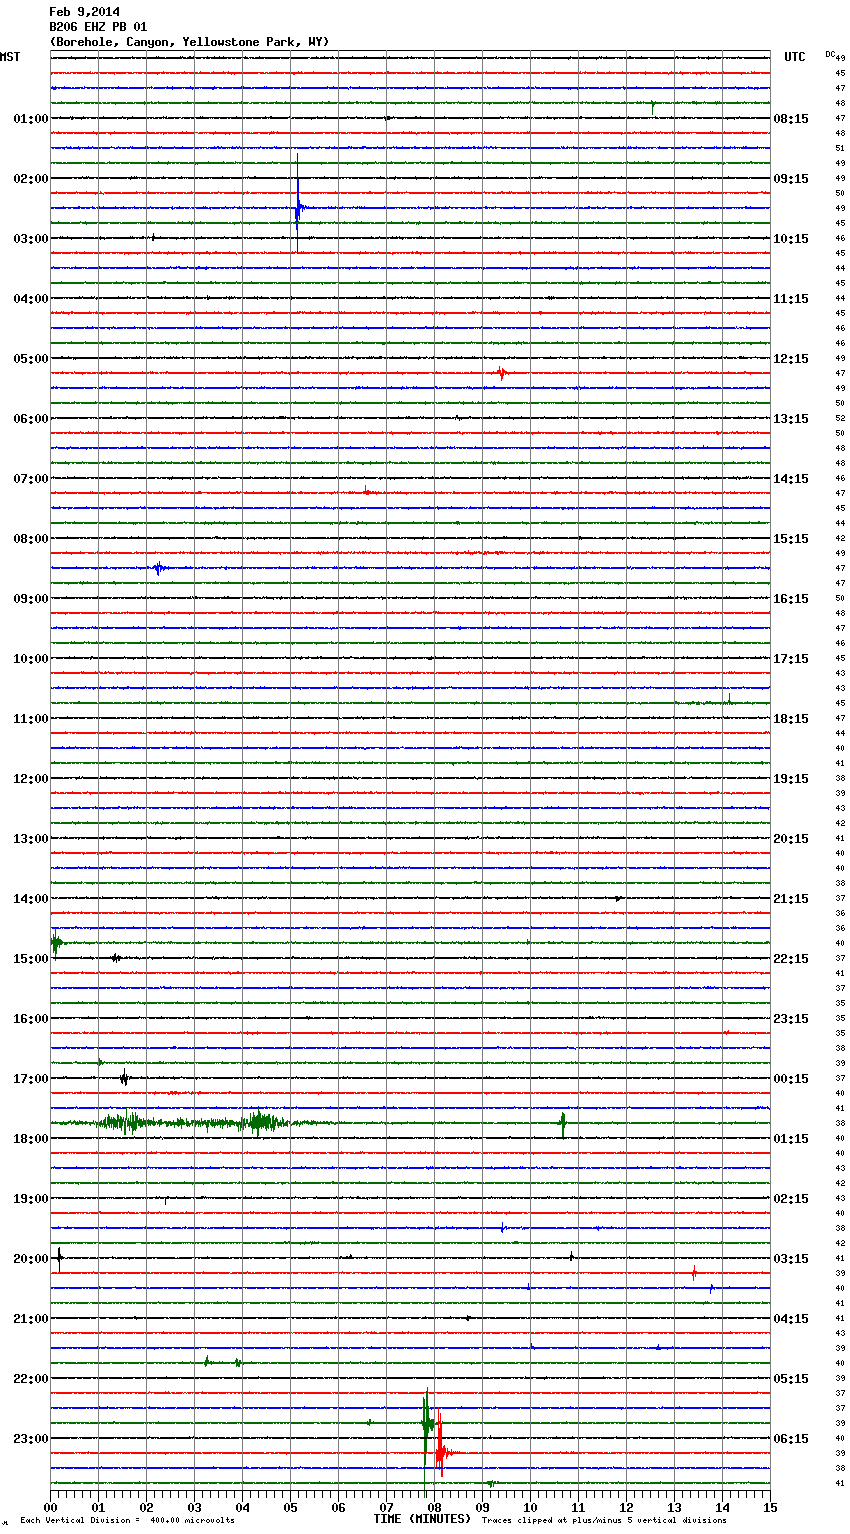Click the "12:00" MST time label
The image size is (850, 1534).
(30, 779)
